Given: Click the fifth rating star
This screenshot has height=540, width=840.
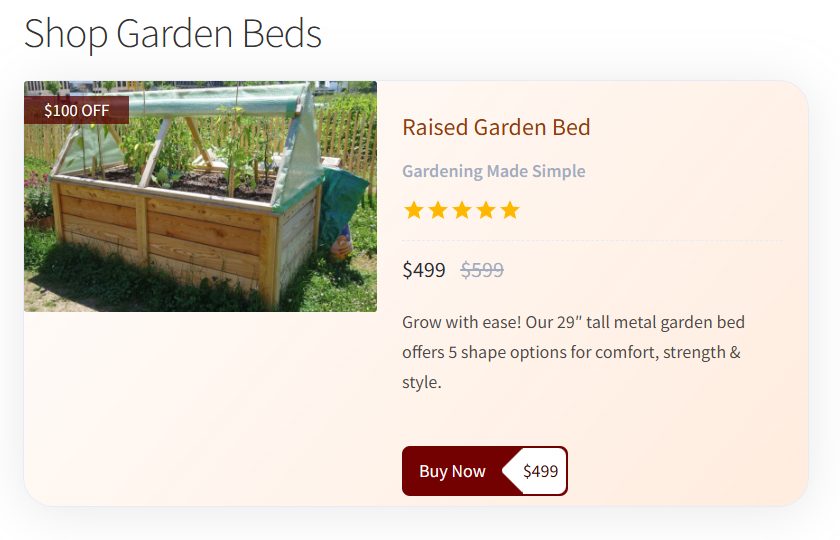Looking at the screenshot, I should click(x=510, y=211).
